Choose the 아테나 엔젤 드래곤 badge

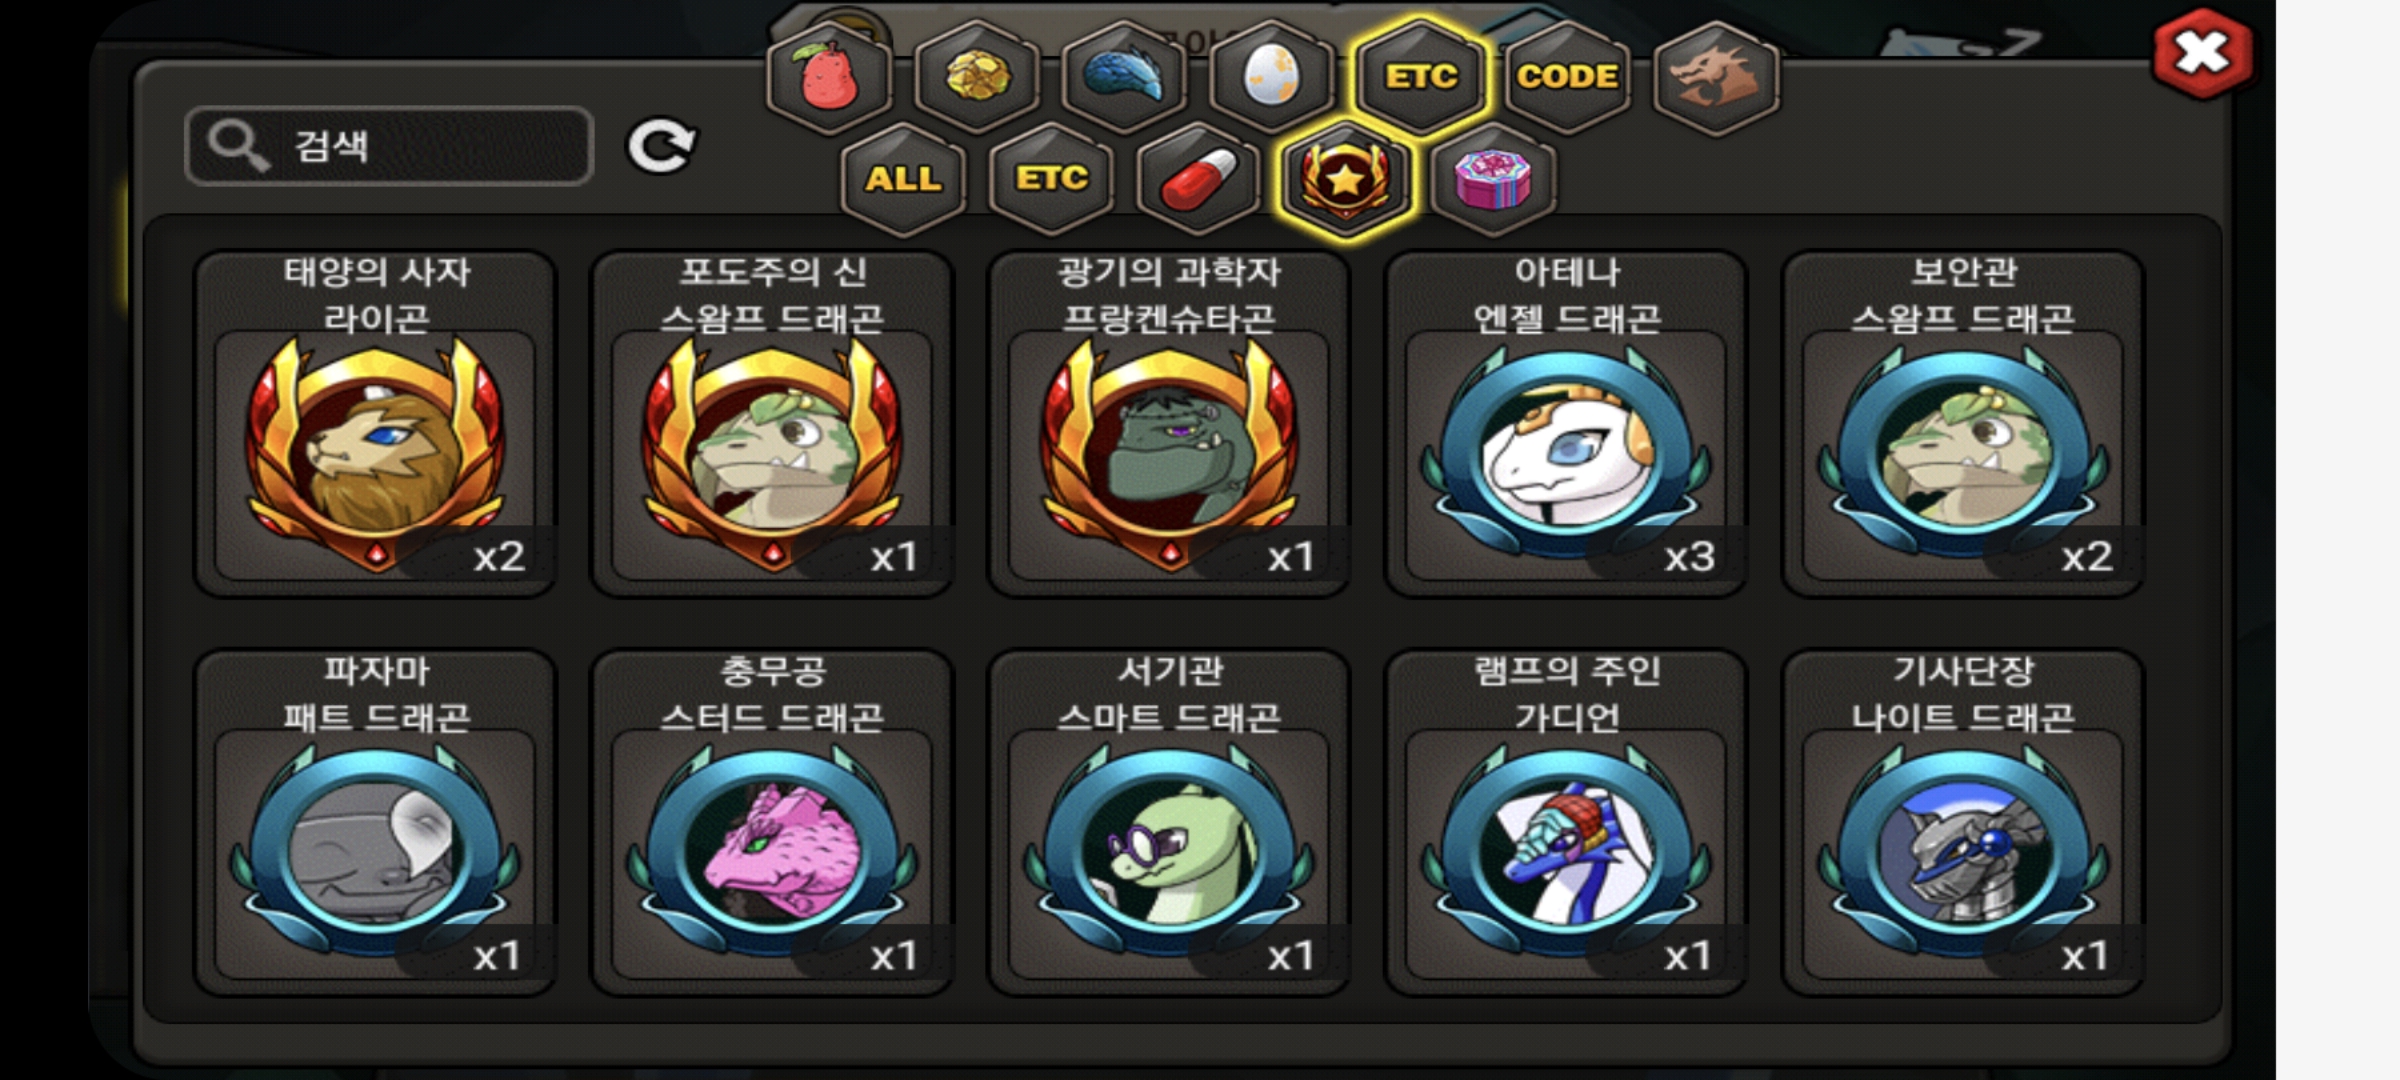tap(1566, 424)
